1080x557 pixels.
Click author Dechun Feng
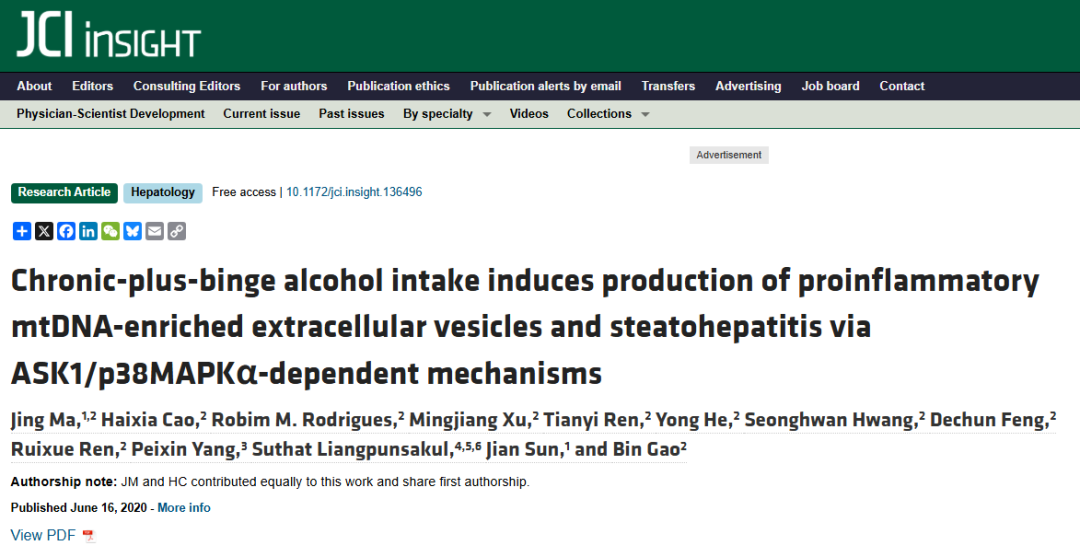click(x=988, y=419)
